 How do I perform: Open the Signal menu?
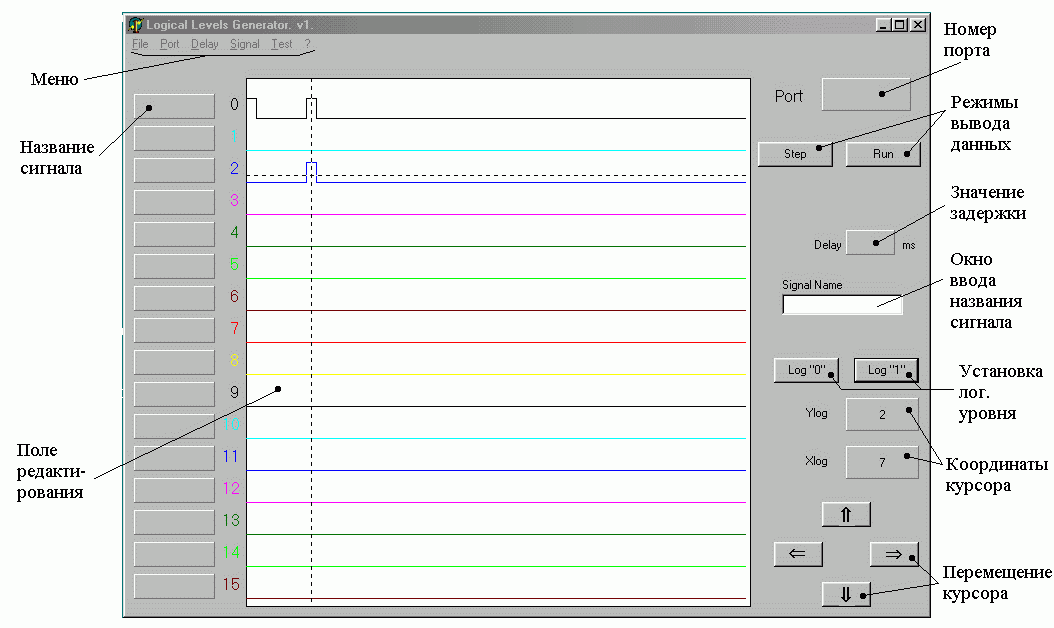click(x=244, y=45)
